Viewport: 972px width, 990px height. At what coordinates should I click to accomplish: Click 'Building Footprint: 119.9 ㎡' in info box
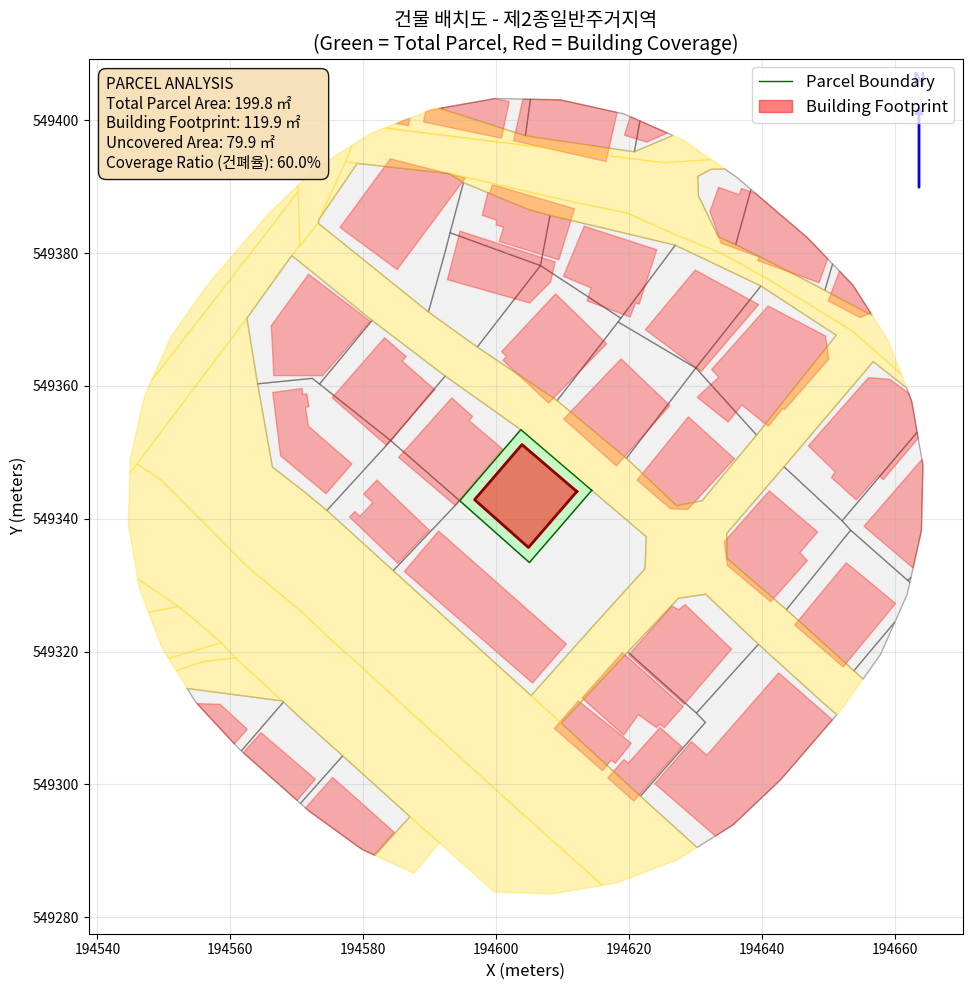click(x=203, y=123)
